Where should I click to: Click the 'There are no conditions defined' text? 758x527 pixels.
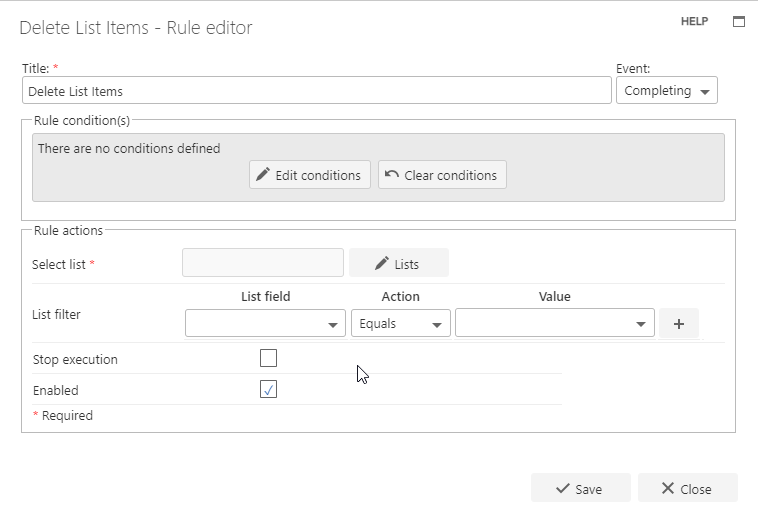(129, 148)
